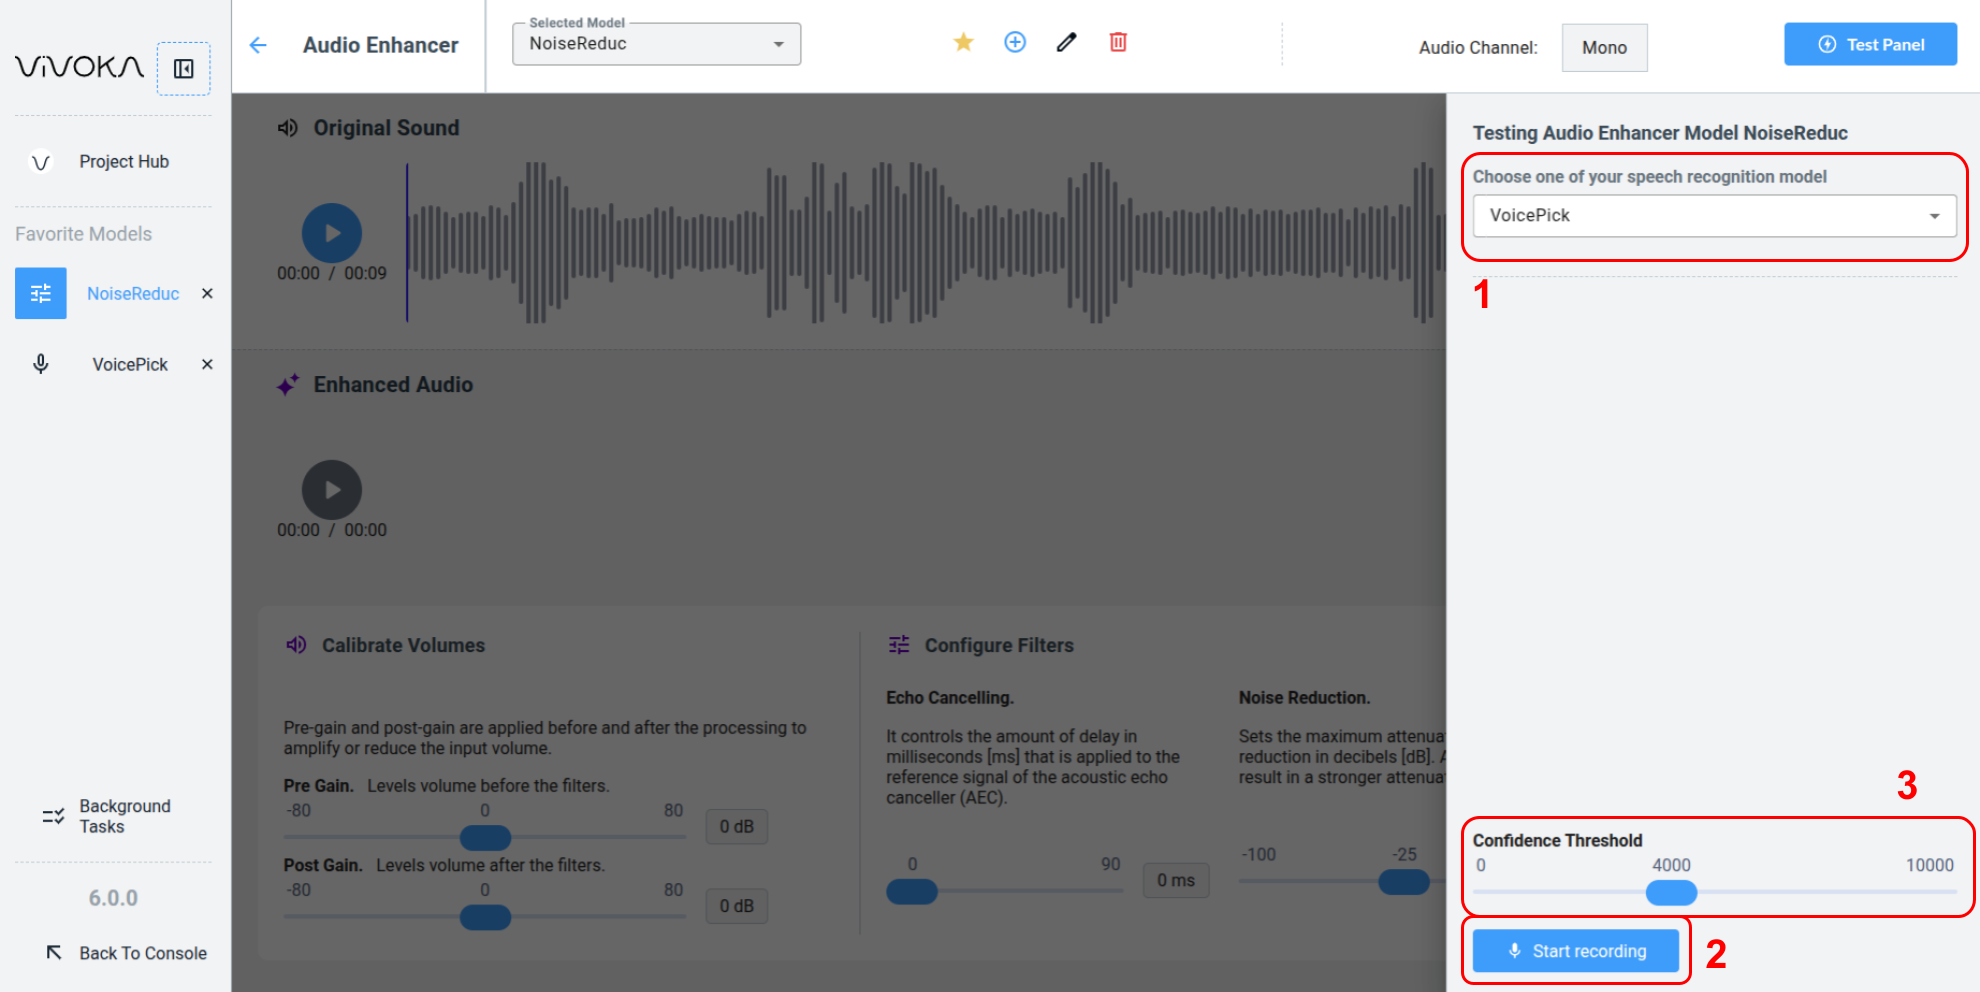Go back using the left arrow icon
Screen dimensions: 1980x992
point(258,45)
